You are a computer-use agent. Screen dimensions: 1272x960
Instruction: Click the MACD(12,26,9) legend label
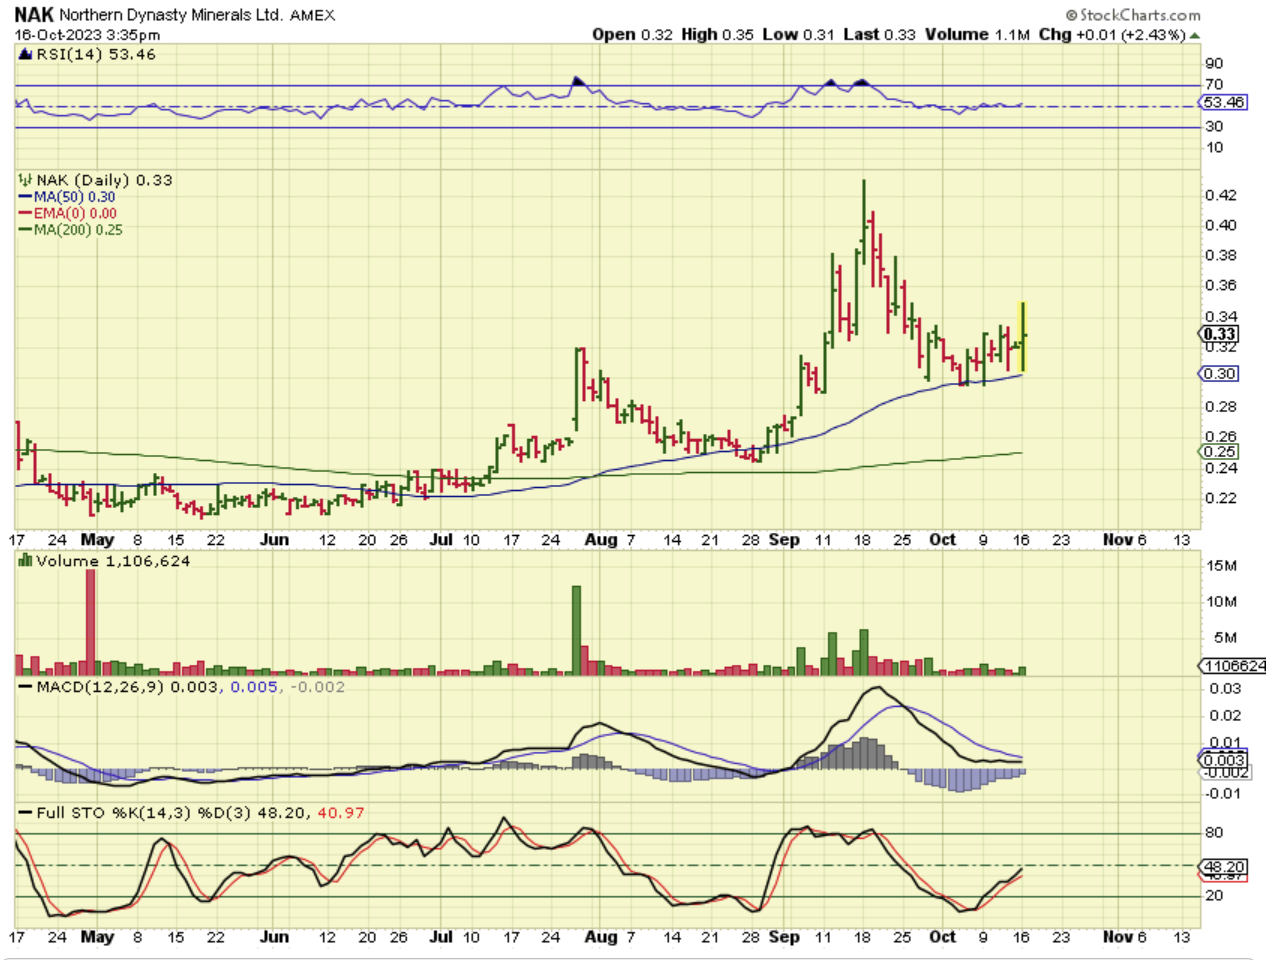pyautogui.click(x=100, y=687)
